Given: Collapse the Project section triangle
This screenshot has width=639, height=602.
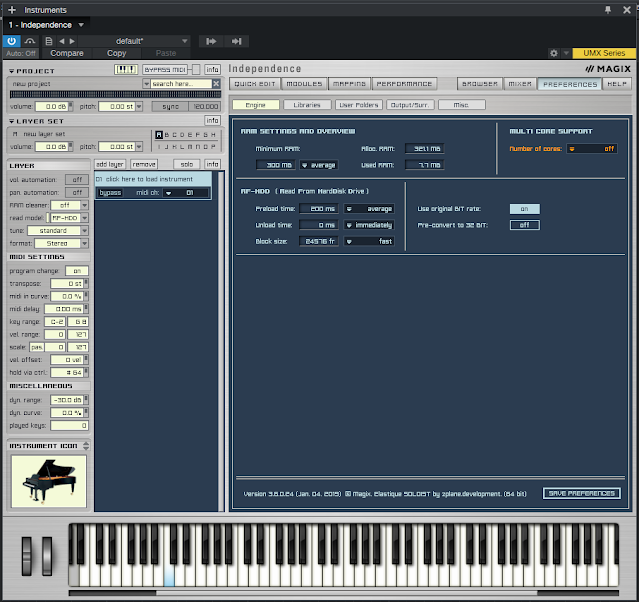Looking at the screenshot, I should point(12,71).
